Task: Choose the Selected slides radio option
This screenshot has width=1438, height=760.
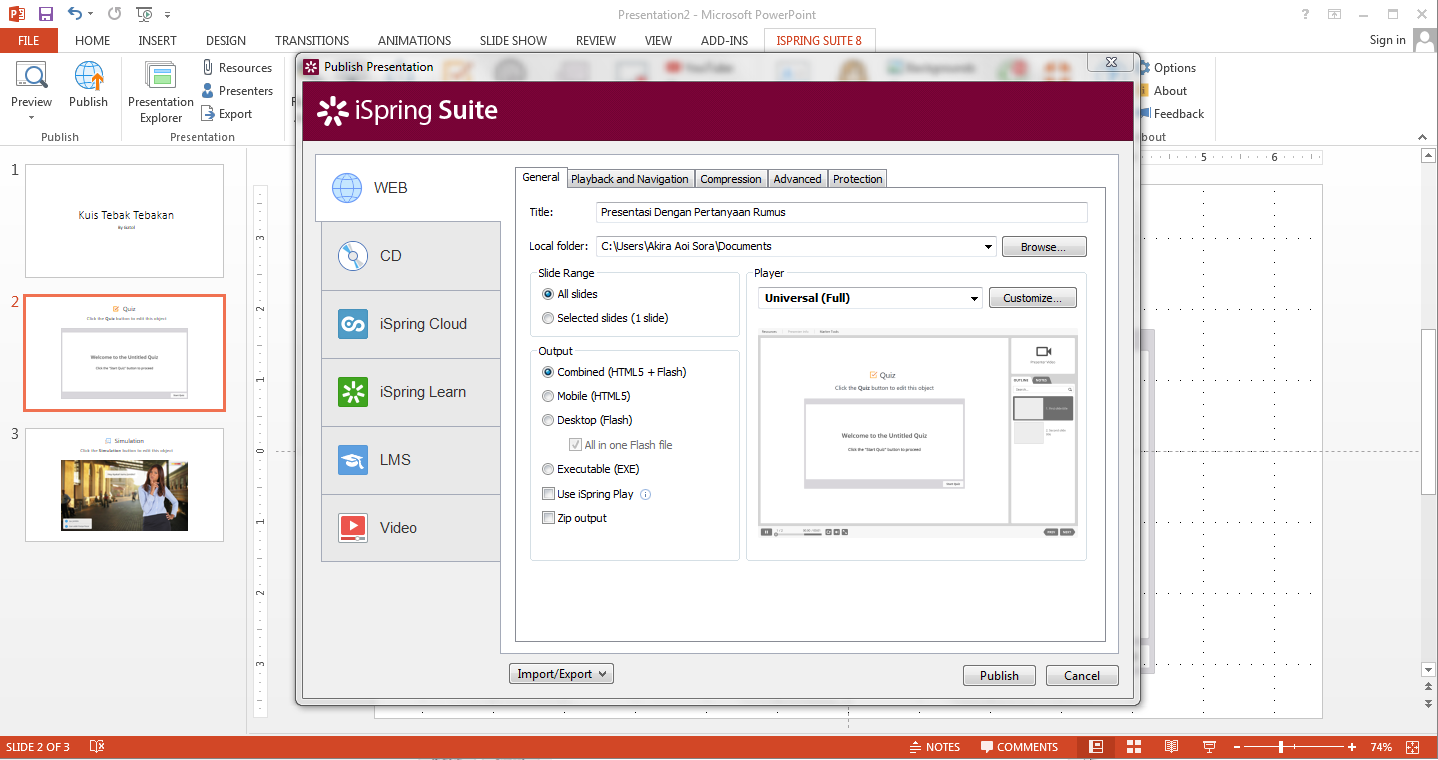Action: (548, 318)
